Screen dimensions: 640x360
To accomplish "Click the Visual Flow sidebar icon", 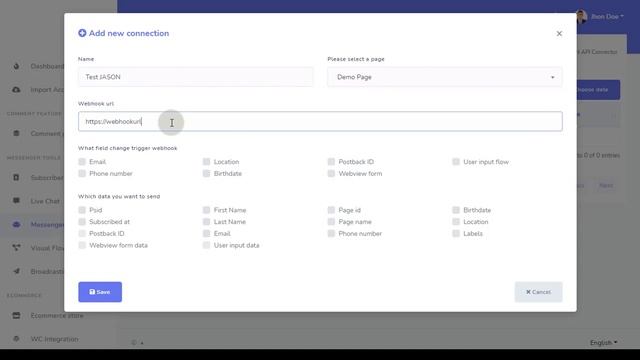I will tap(16, 247).
